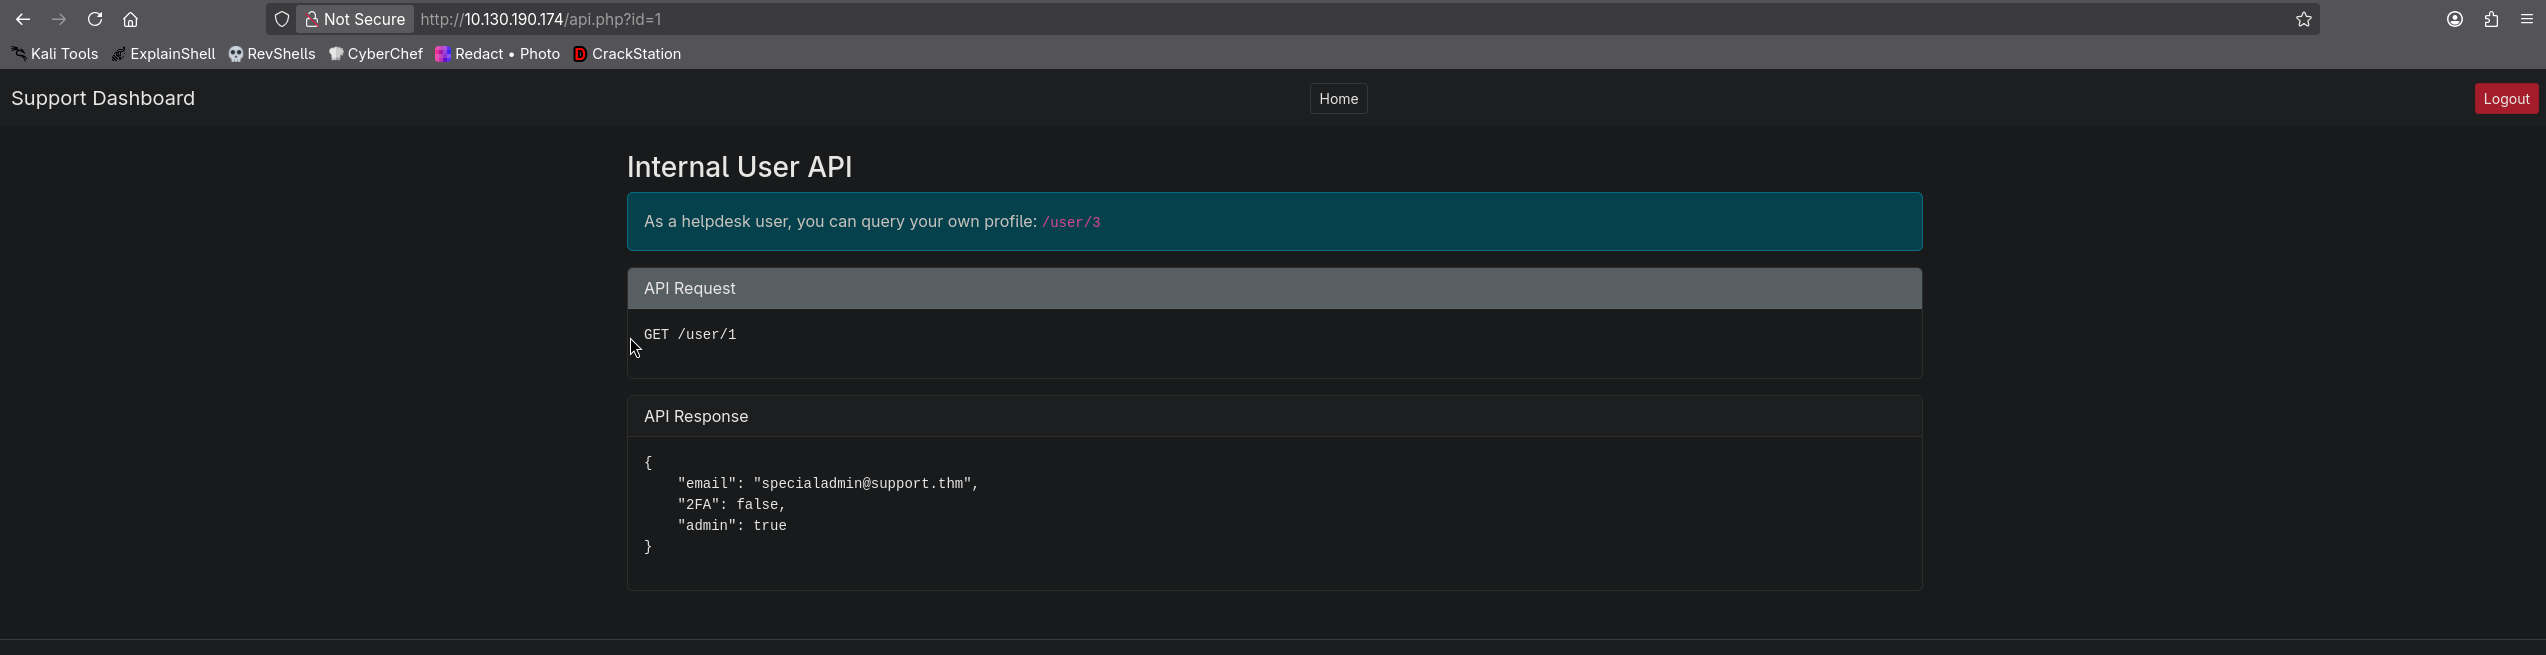This screenshot has height=655, width=2546.
Task: Open the Kali Tools bookmark
Action: point(55,54)
